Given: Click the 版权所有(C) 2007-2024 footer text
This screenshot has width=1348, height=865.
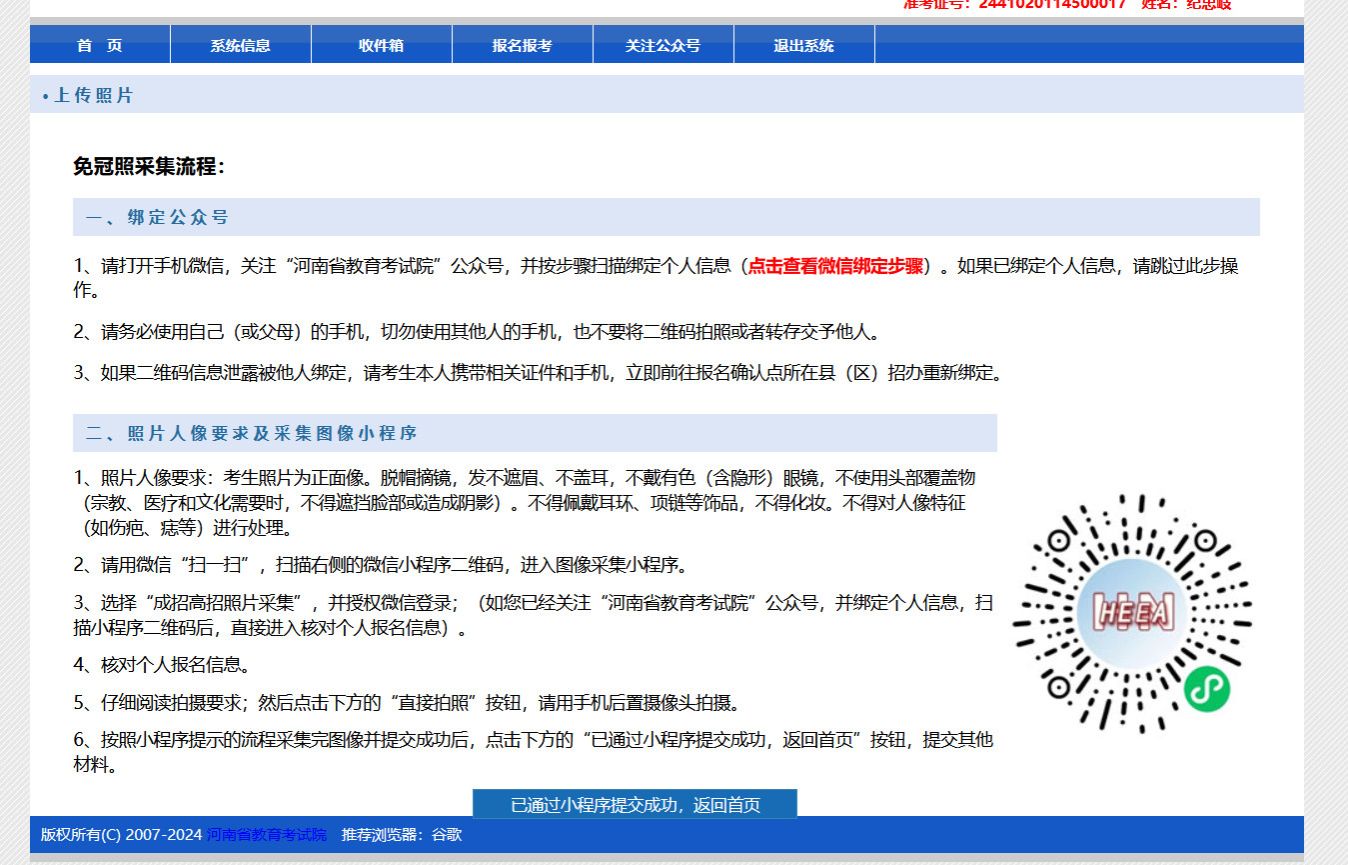Looking at the screenshot, I should pyautogui.click(x=121, y=834).
